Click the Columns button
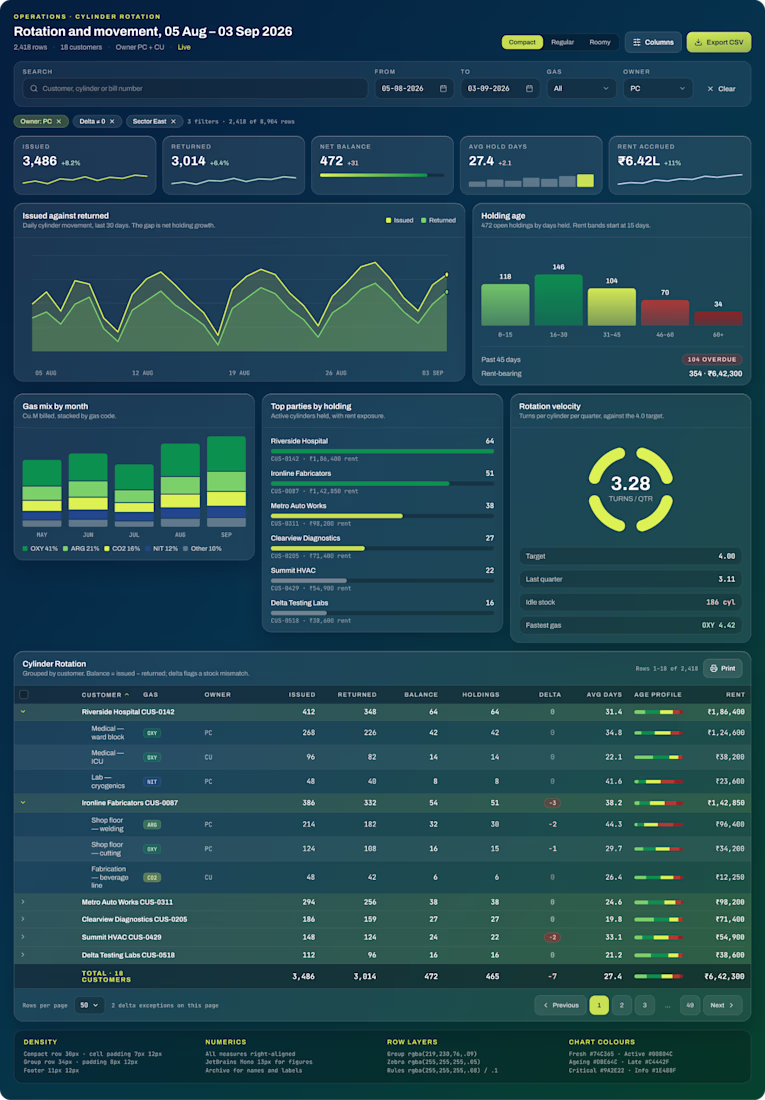 point(653,42)
